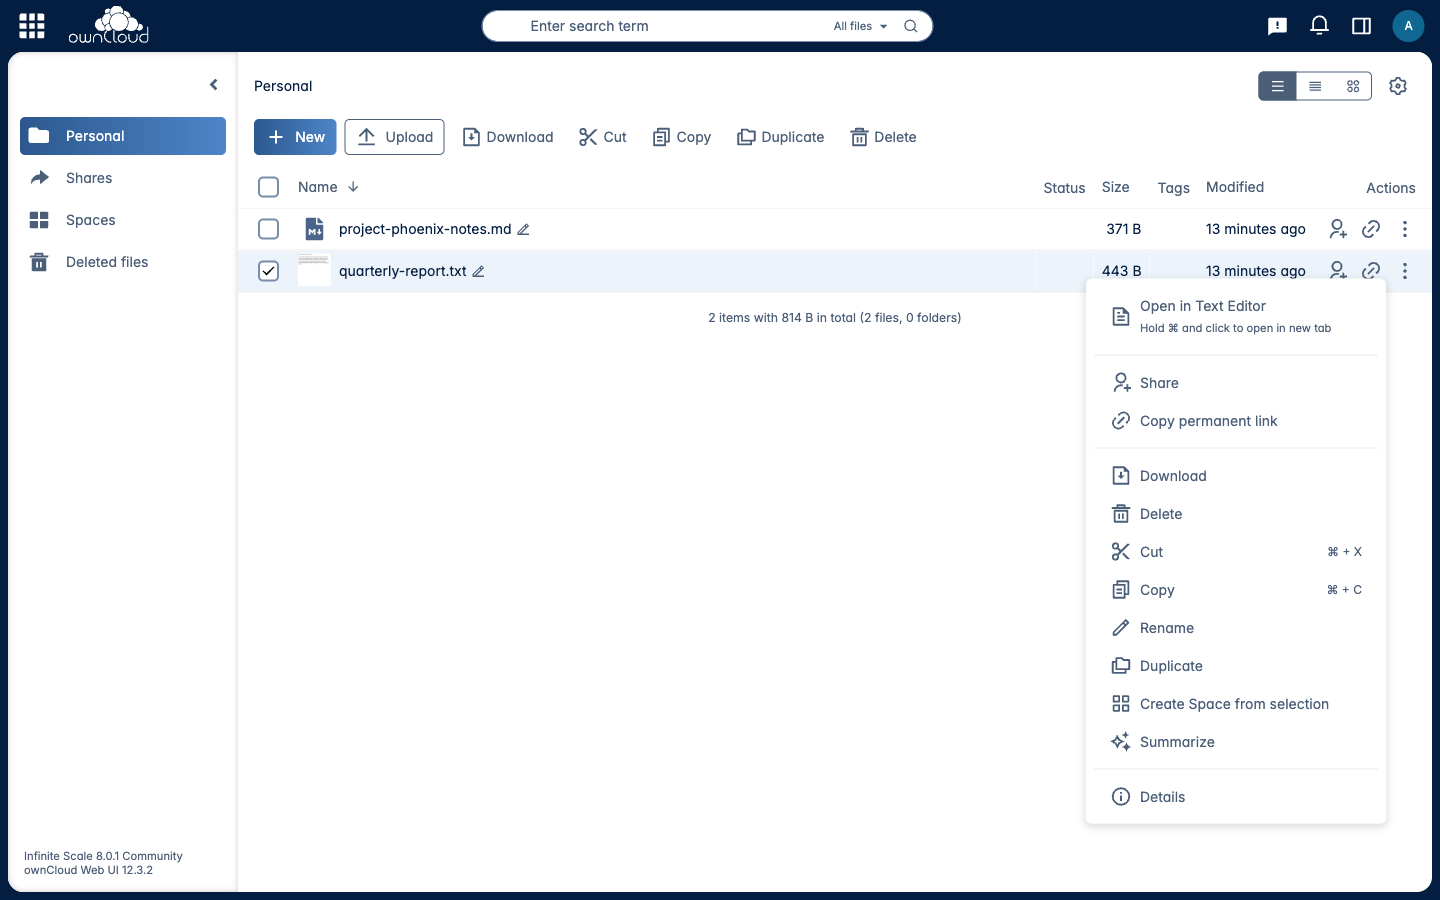Screen dimensions: 1440x900
Task: Choose Duplicate from context menu
Action: coord(1236,666)
